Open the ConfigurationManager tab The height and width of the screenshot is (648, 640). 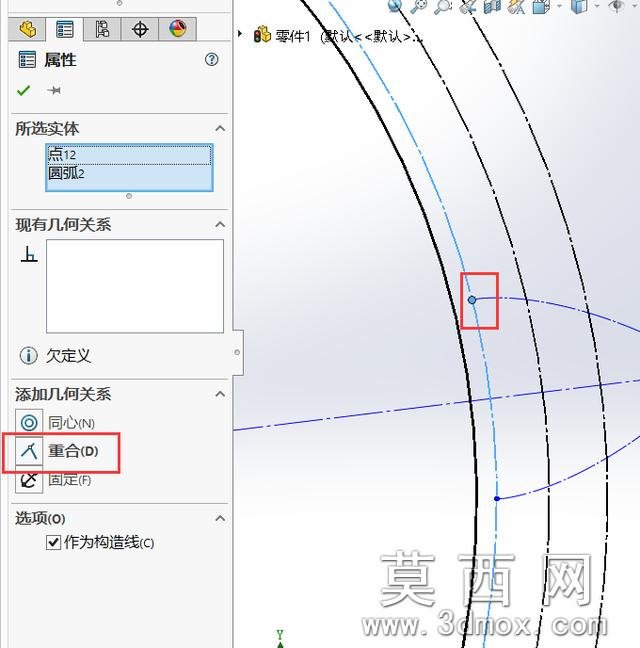102,29
